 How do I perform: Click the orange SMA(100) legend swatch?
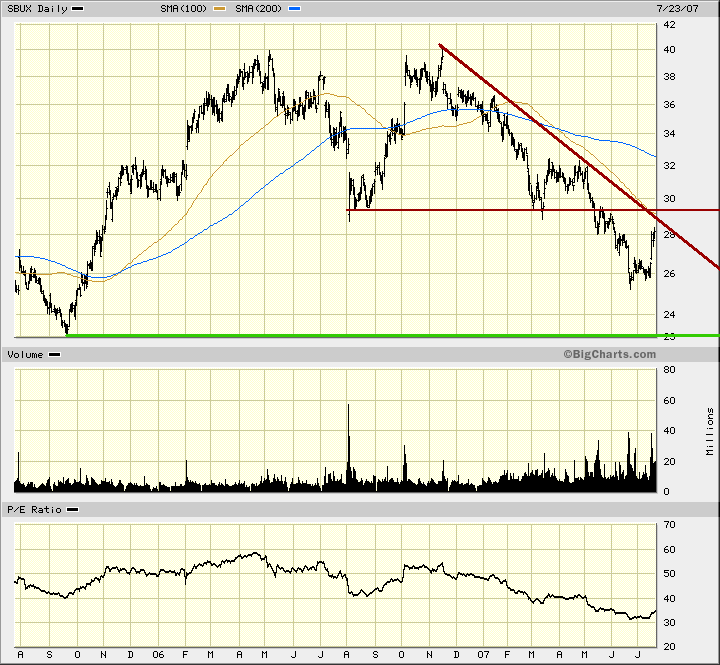coord(219,9)
